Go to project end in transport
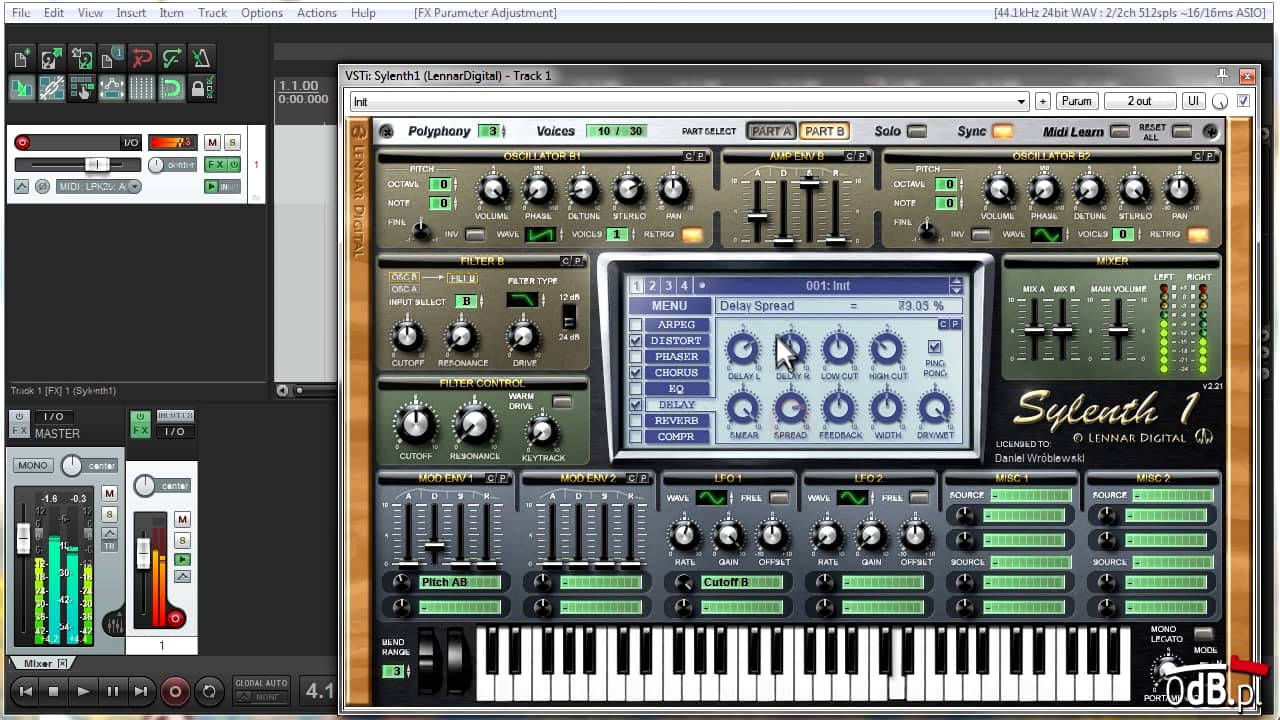 141,691
